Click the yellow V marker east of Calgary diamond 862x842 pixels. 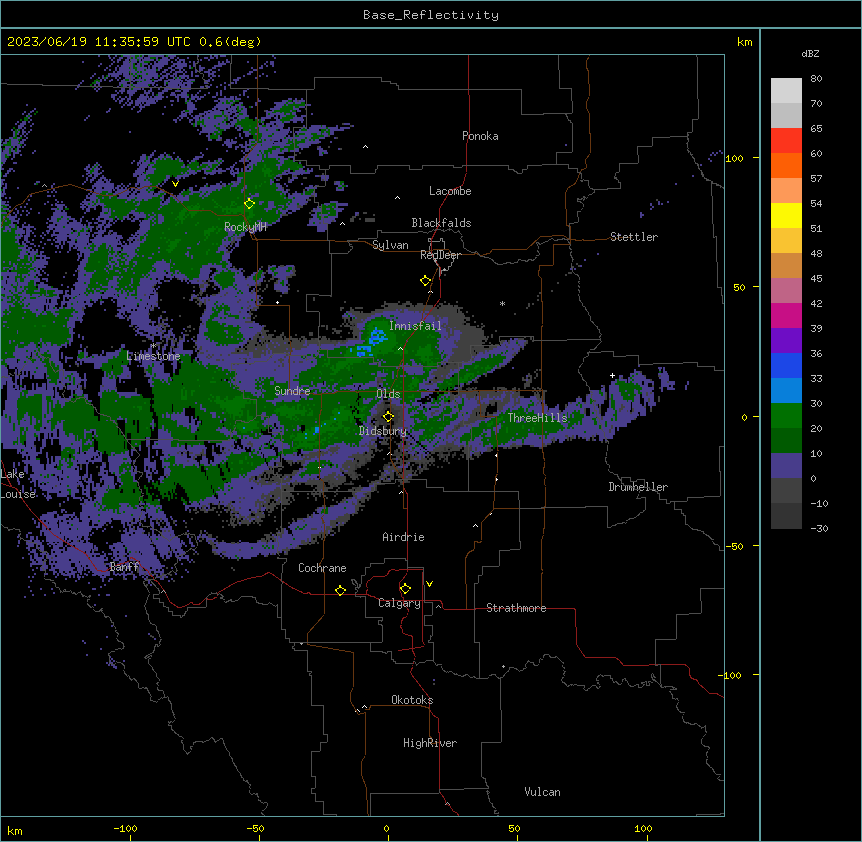coord(429,584)
